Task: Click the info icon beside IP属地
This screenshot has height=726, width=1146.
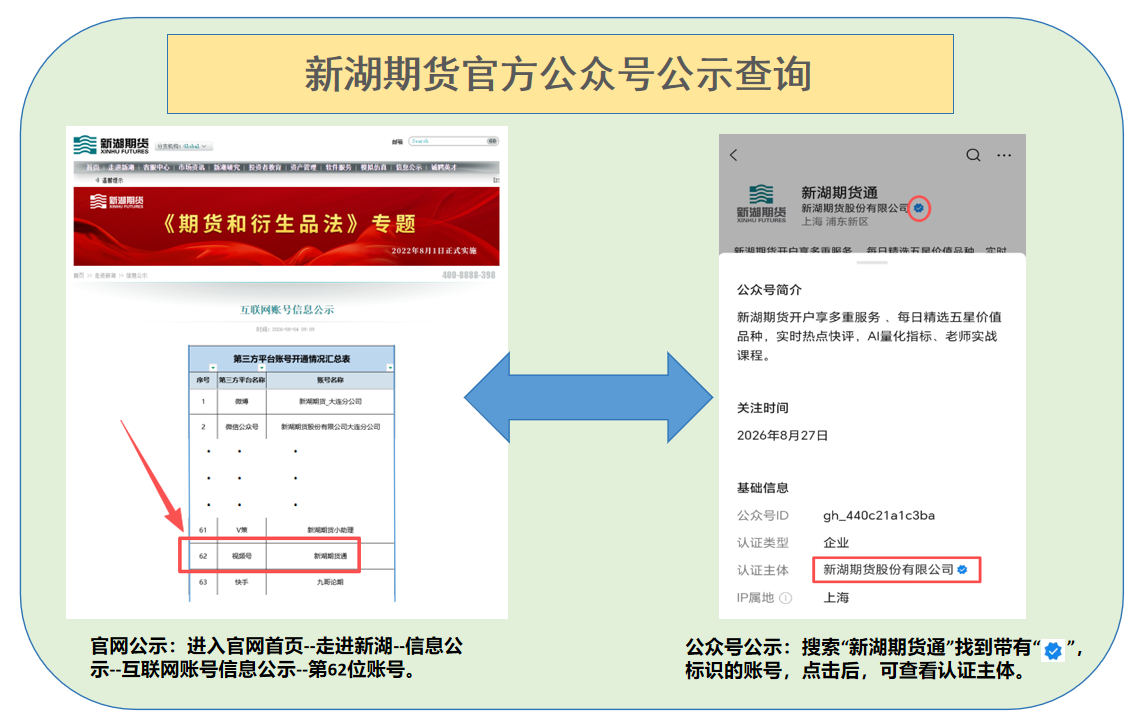Action: 786,598
